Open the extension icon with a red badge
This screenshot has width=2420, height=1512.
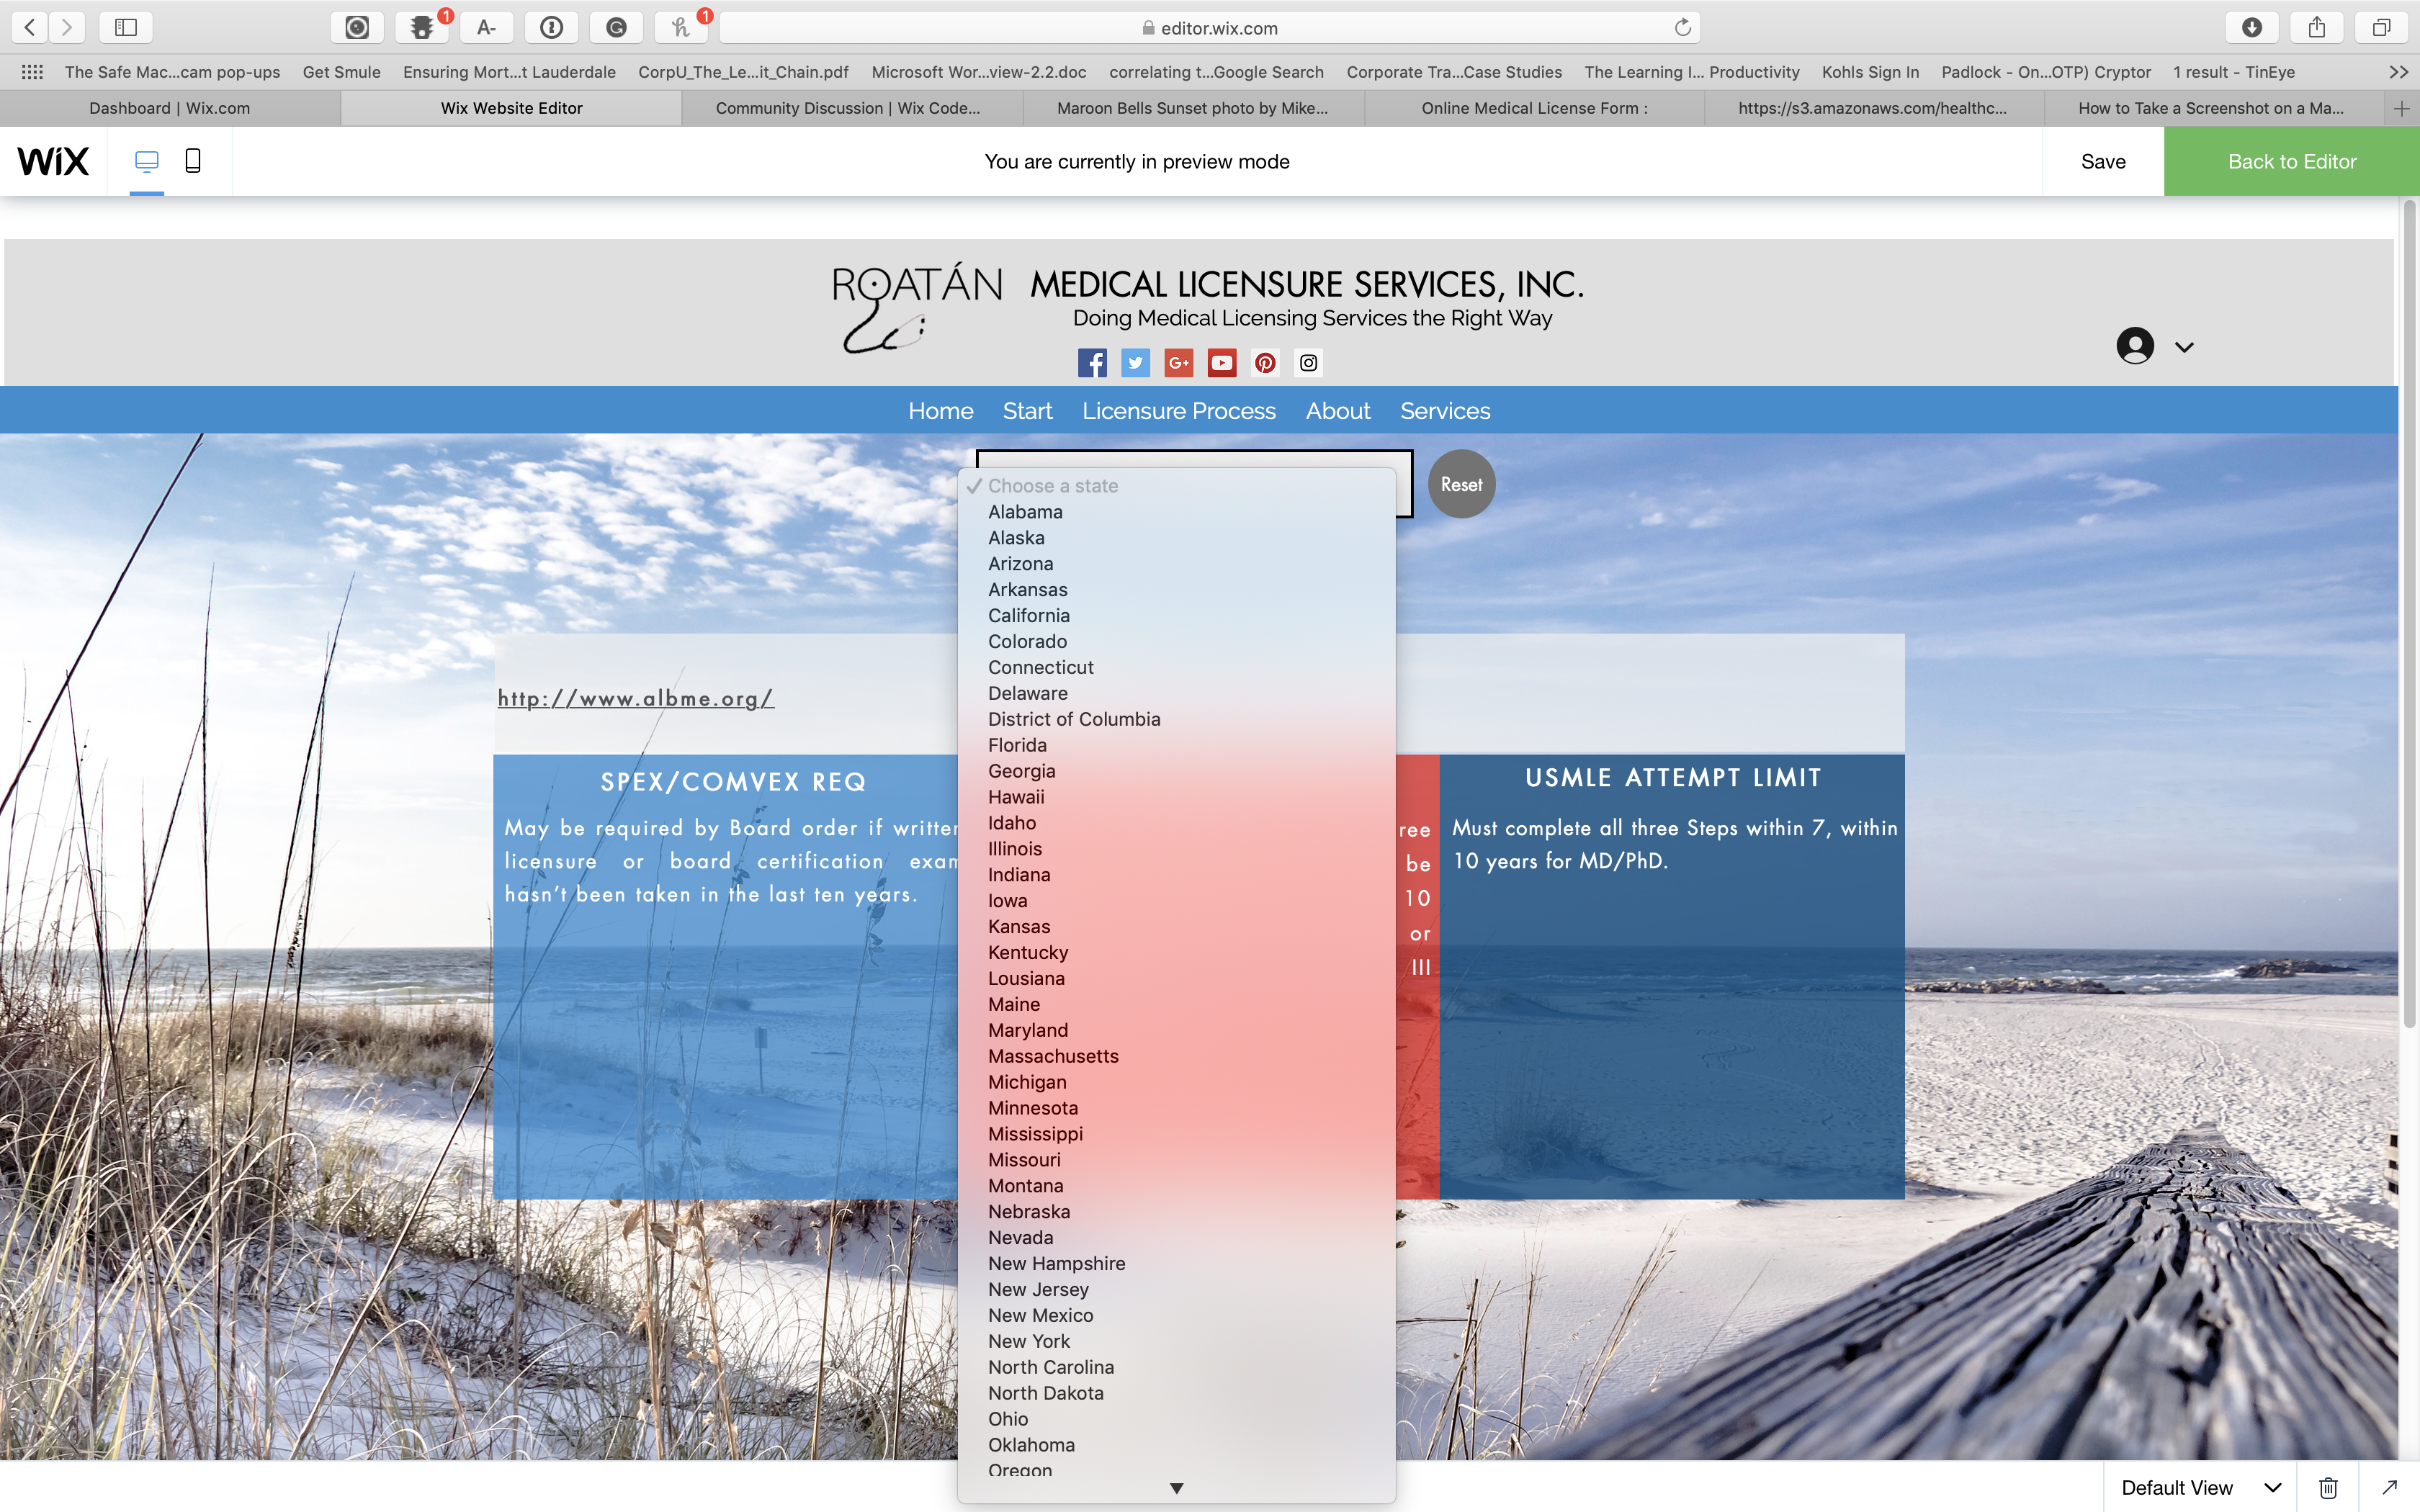(422, 27)
